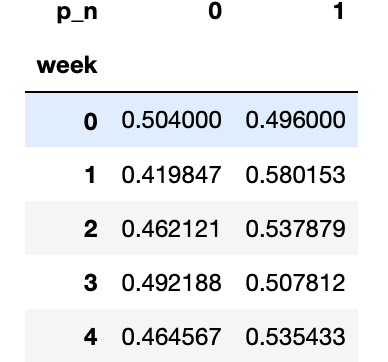Click the value 0.507812
The height and width of the screenshot is (362, 388).
pos(295,283)
